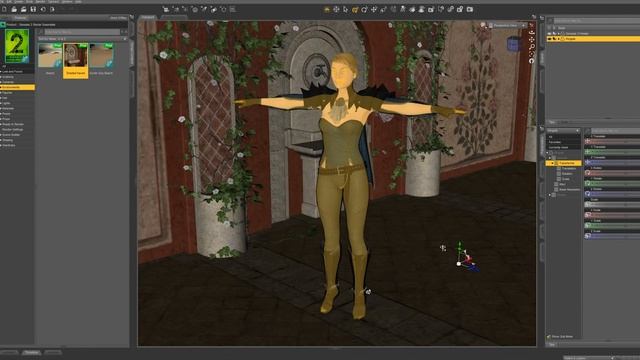
Task: Select the highlighted bottom-left panel tab
Action: [31, 352]
